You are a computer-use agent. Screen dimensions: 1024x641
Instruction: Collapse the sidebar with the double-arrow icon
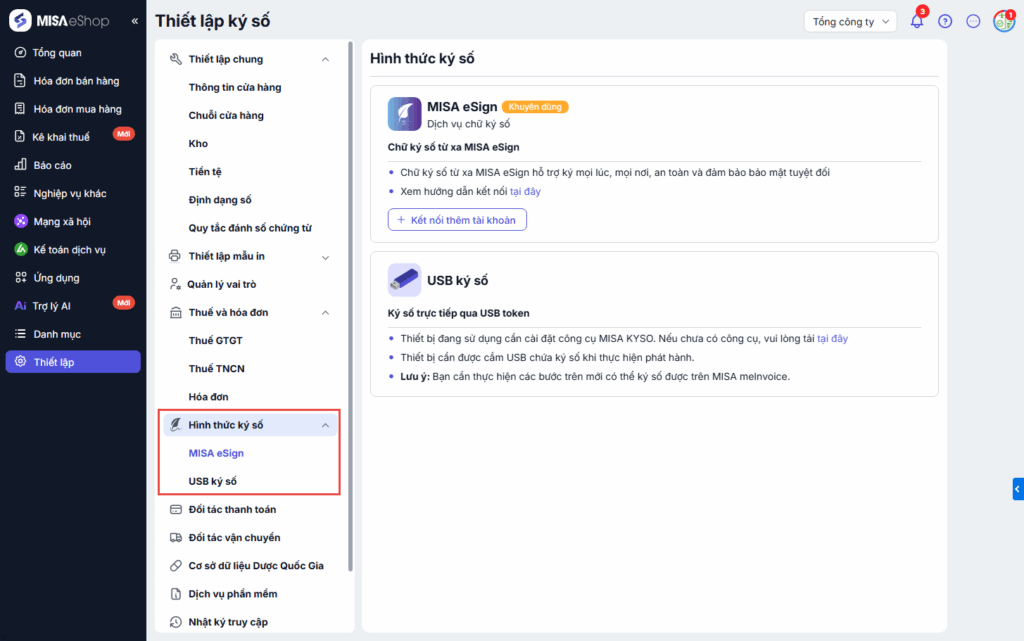pos(135,21)
